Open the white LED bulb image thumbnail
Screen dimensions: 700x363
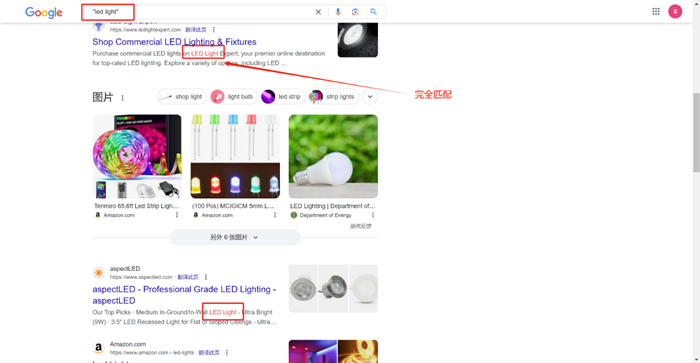[x=333, y=156]
